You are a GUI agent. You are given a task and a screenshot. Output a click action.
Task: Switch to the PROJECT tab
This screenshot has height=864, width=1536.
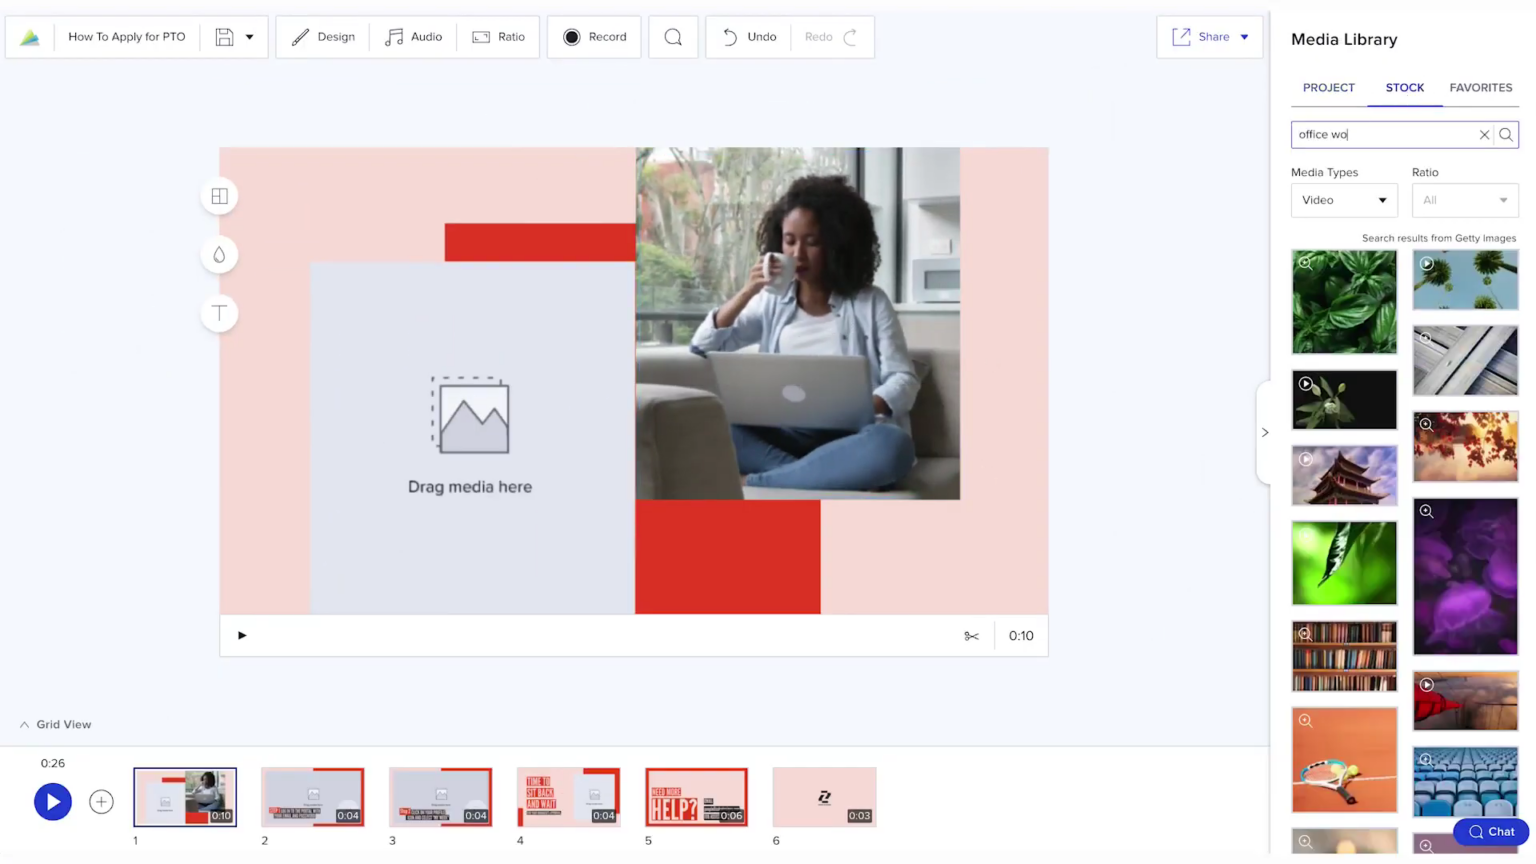pyautogui.click(x=1328, y=87)
